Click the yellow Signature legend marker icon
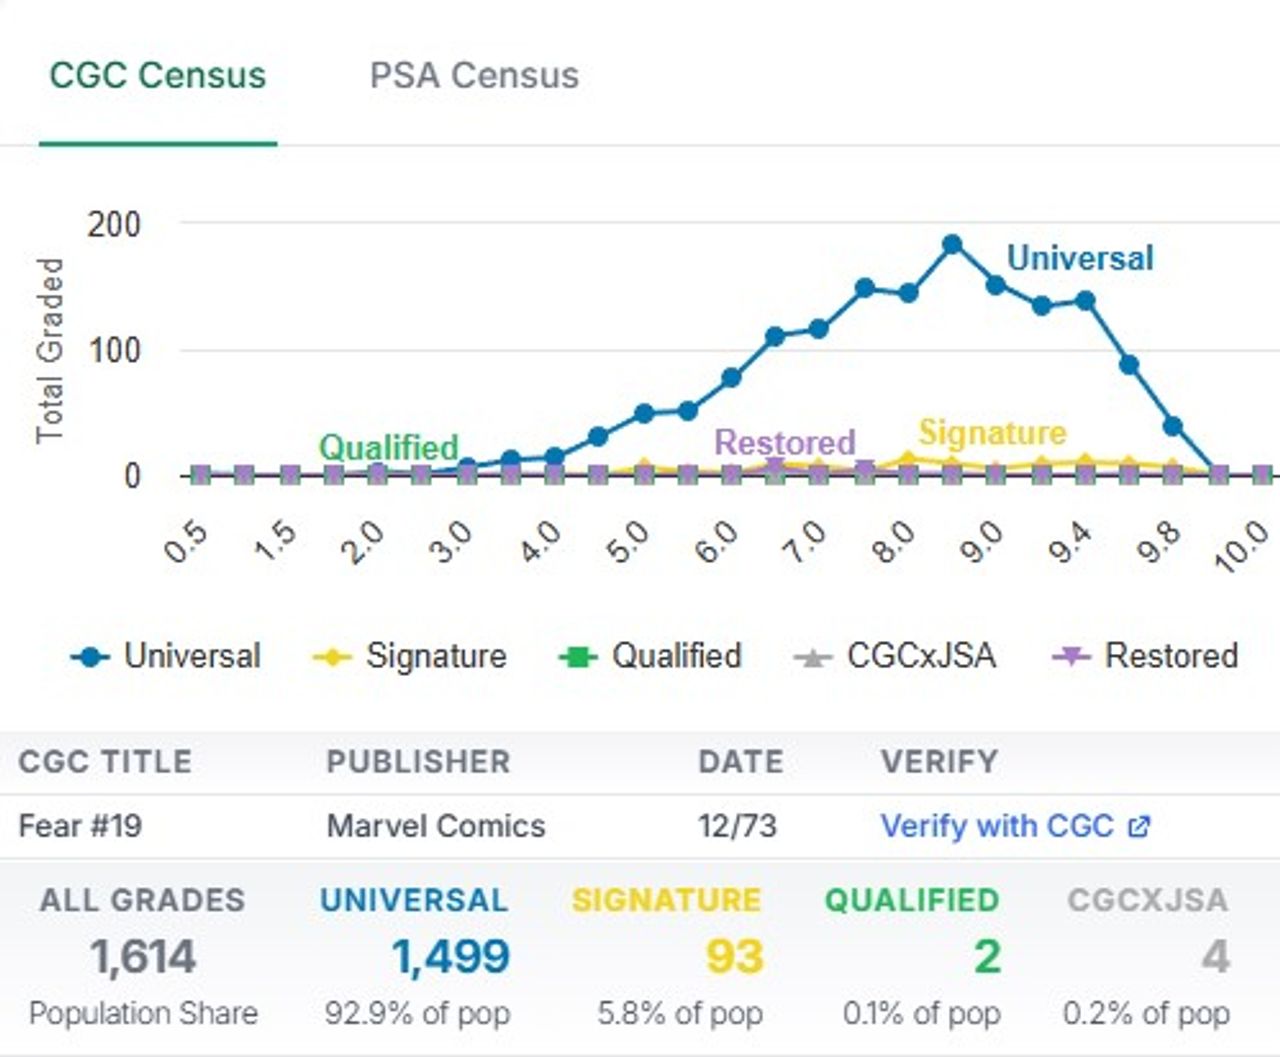Screen dimensions: 1280x1057 [x=332, y=658]
